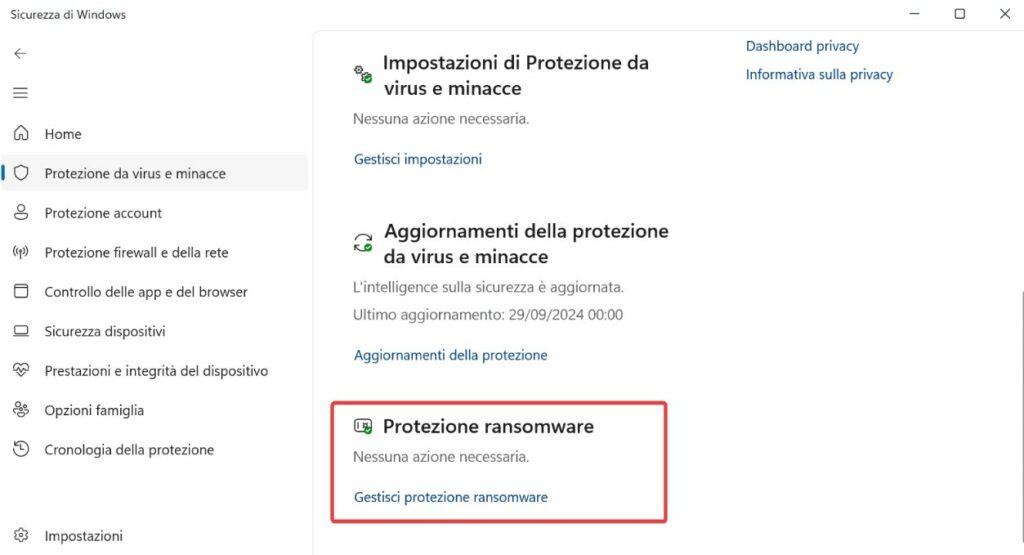Click Gestisci protezione ransomware link
Viewport: 1024px width, 555px height.
click(x=451, y=497)
